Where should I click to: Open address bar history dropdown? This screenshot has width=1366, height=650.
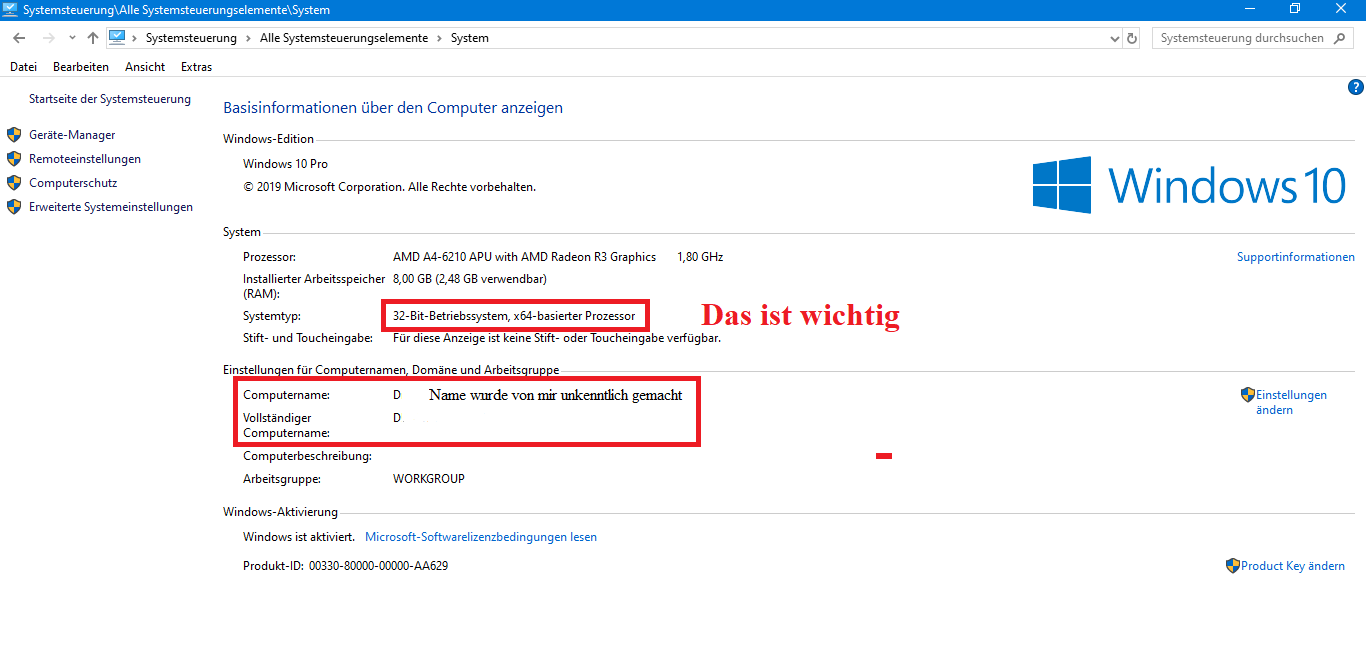(x=1115, y=38)
